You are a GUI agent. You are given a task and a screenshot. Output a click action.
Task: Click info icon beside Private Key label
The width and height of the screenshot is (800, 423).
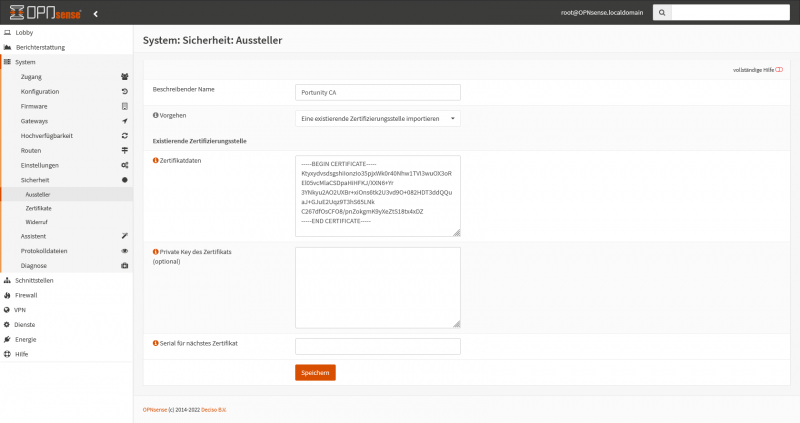point(155,252)
